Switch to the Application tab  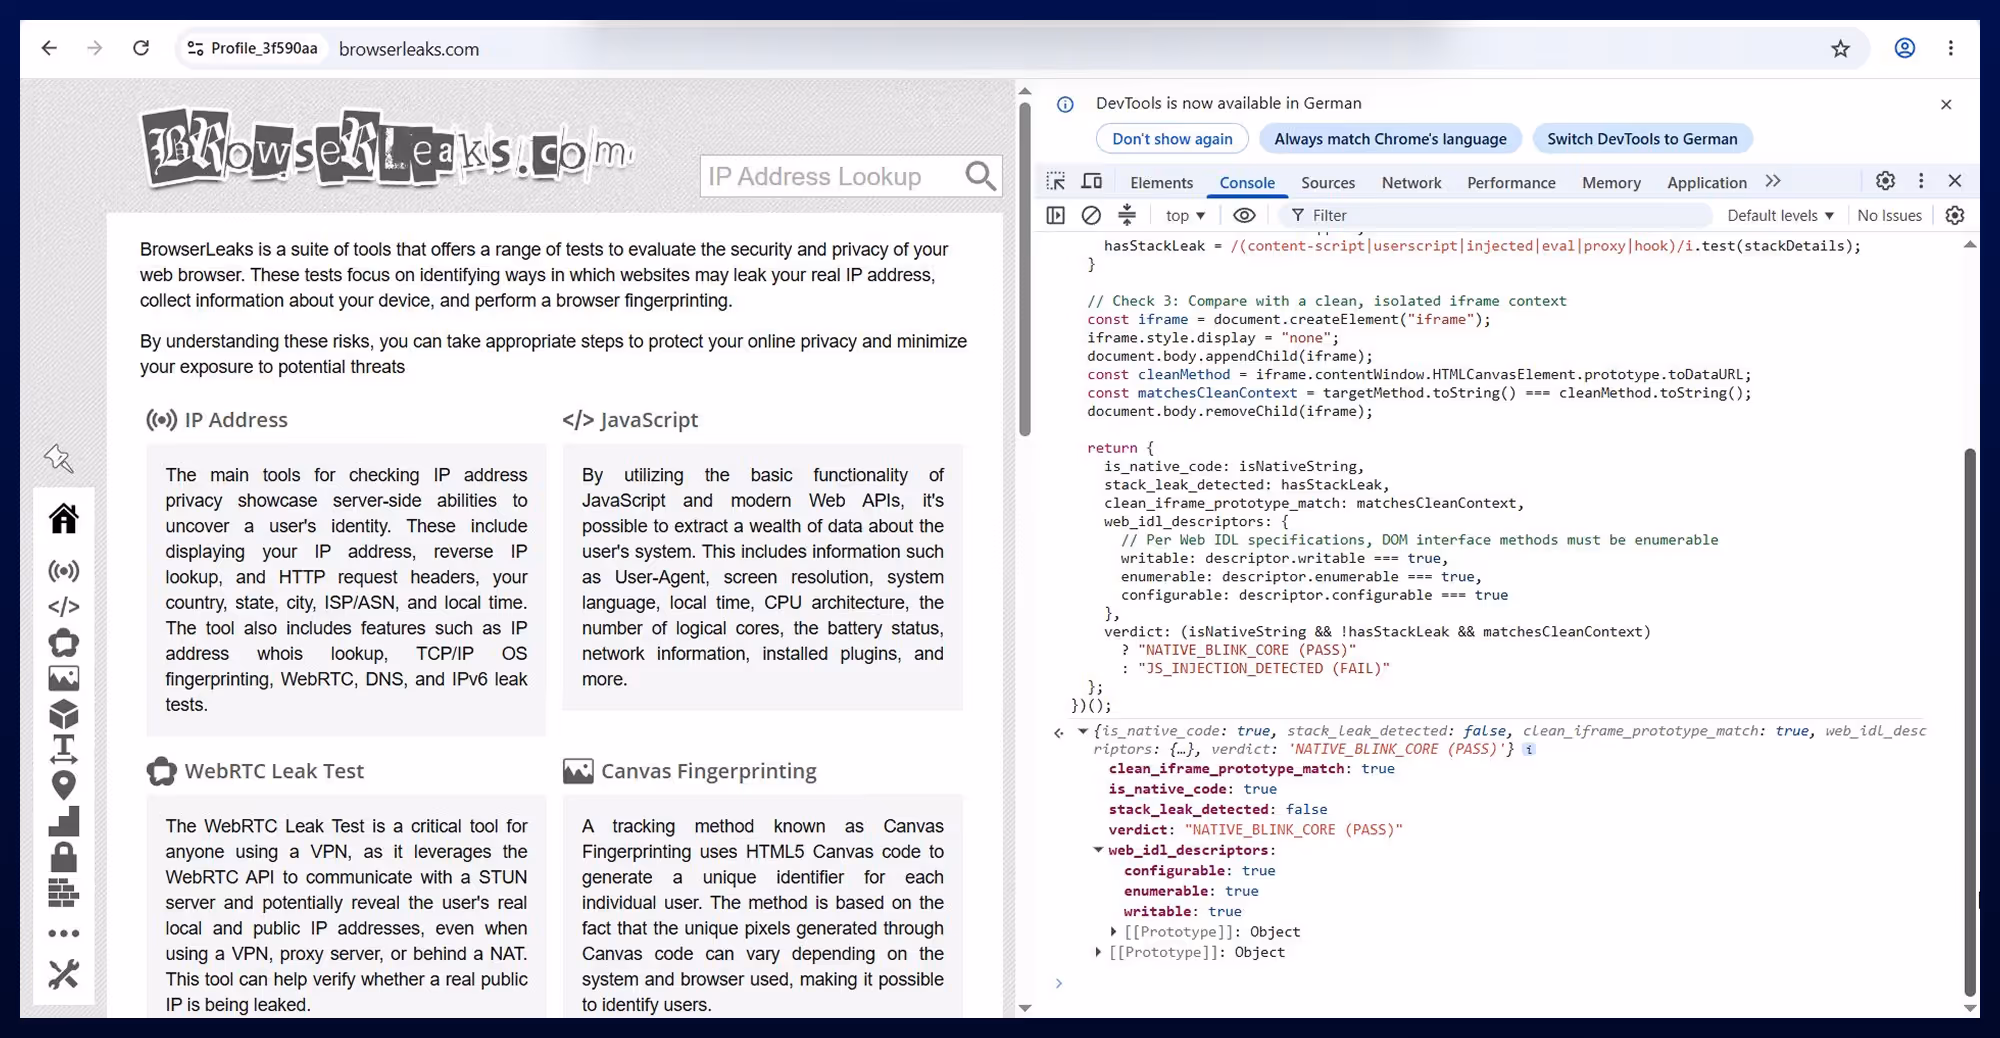tap(1706, 182)
